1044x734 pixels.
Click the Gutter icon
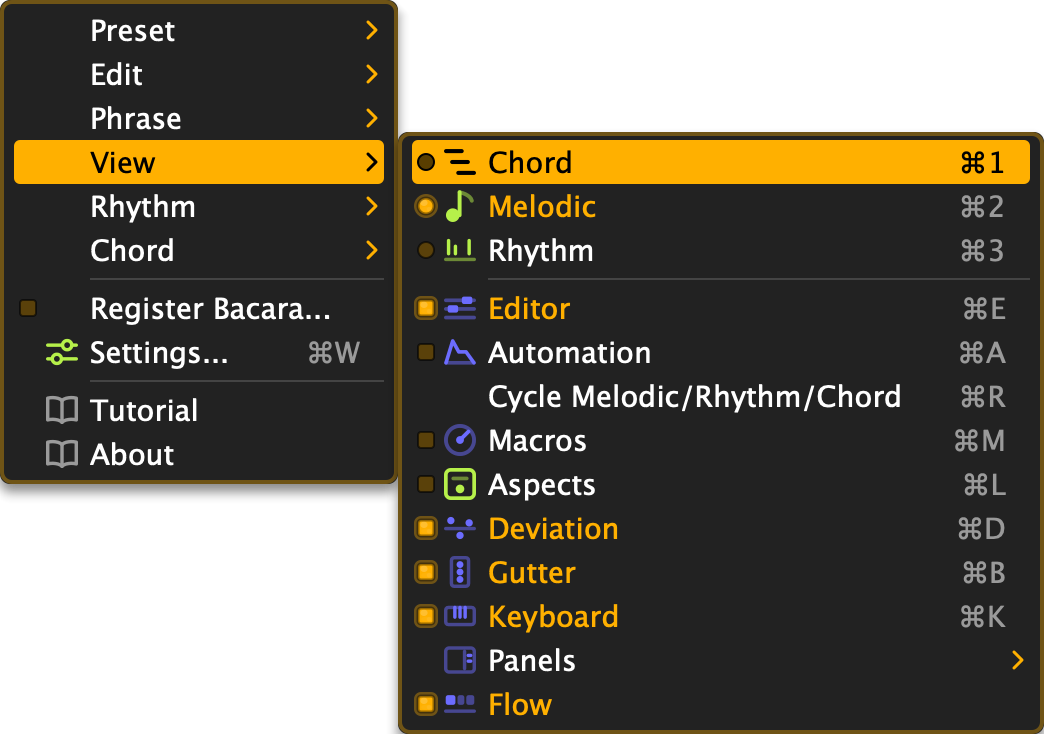pos(459,572)
